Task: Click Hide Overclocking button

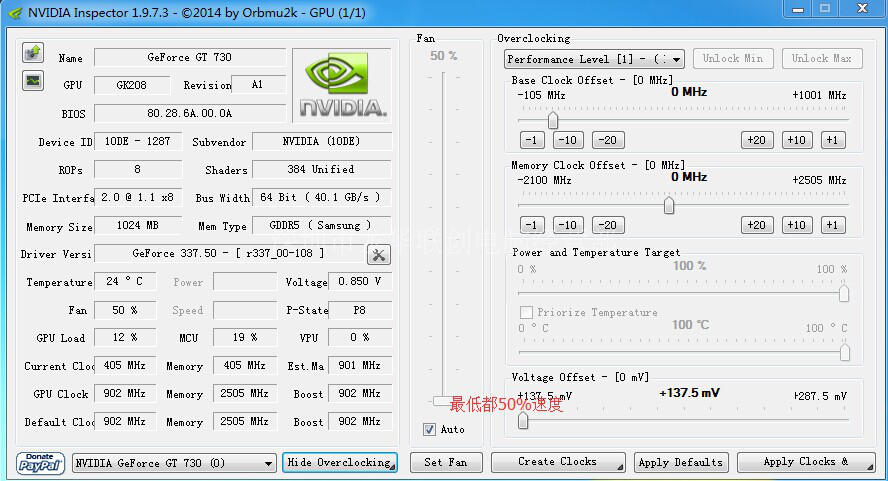Action: 340,462
